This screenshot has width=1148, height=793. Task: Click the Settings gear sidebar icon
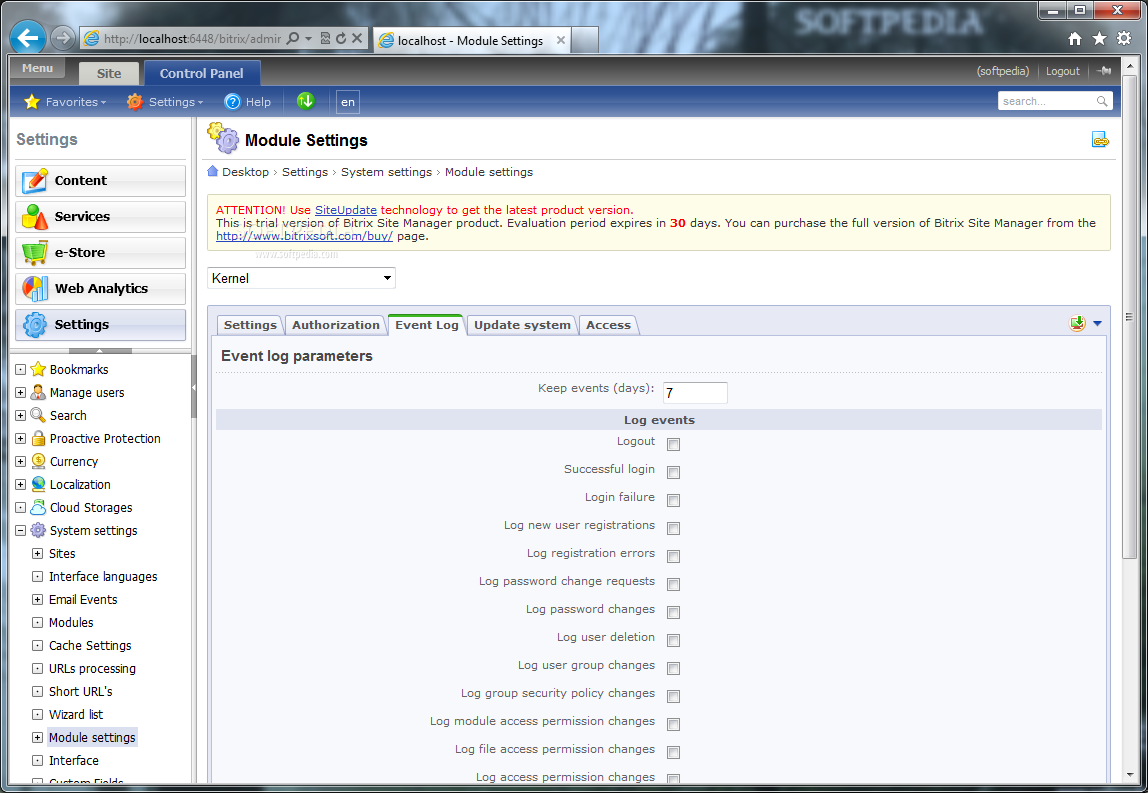click(x=34, y=324)
